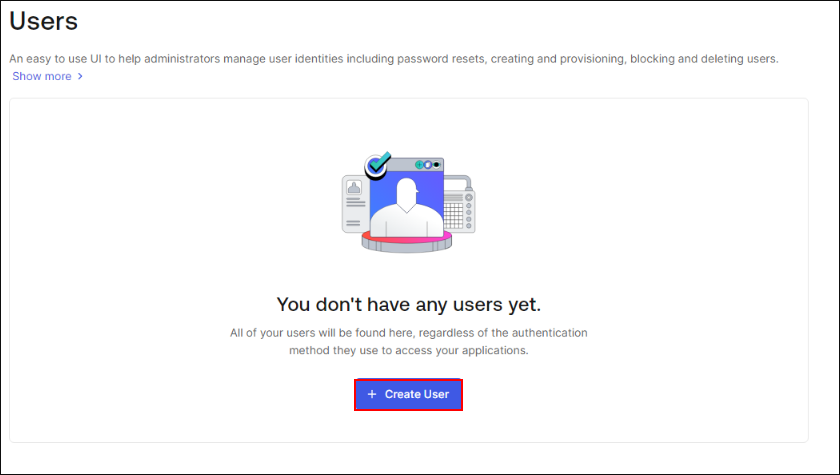Click the plus icon on Create User
The height and width of the screenshot is (475, 840).
tap(372, 394)
